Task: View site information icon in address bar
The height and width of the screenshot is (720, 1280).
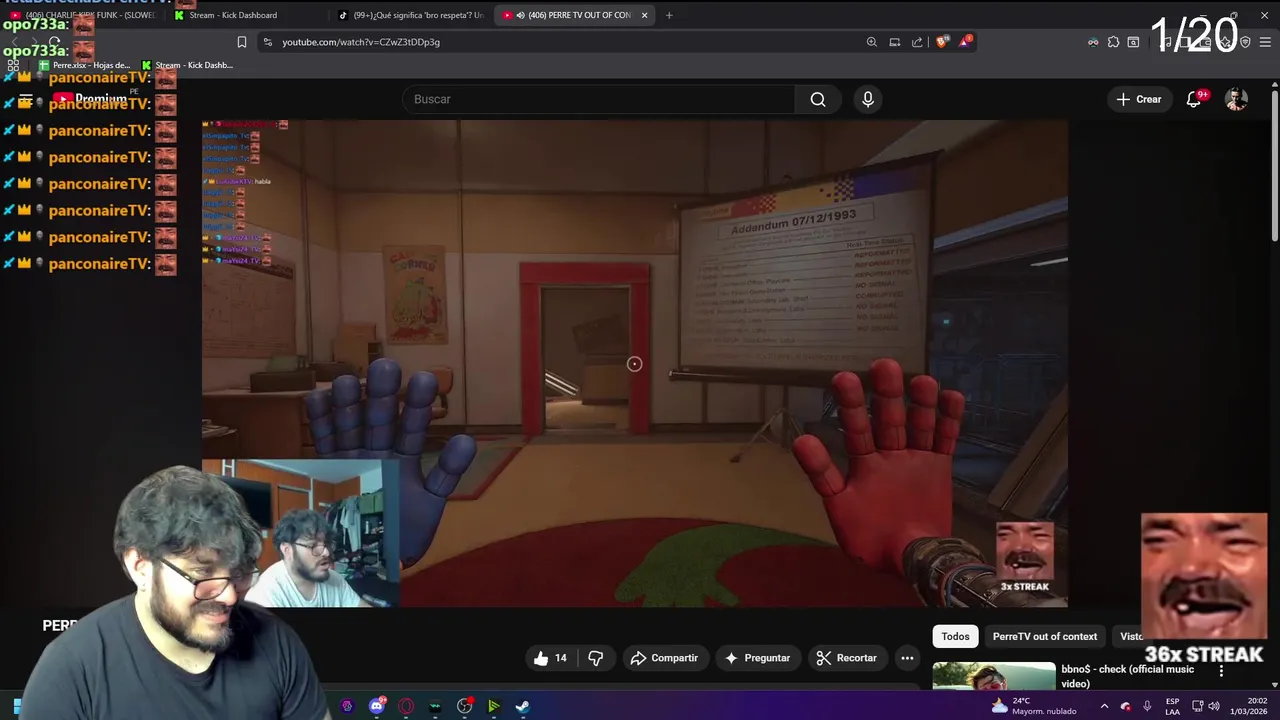Action: [267, 42]
